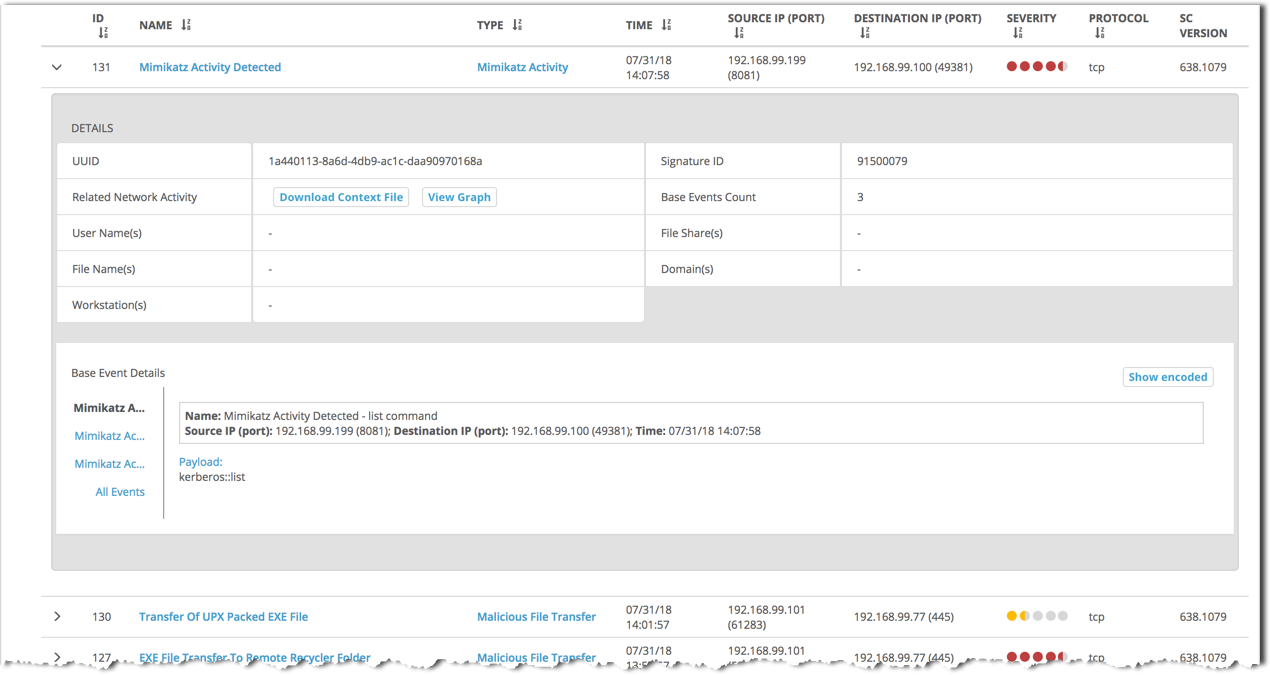Click the Base Event Details heading
Screen dimensions: 1270x675
coord(118,373)
